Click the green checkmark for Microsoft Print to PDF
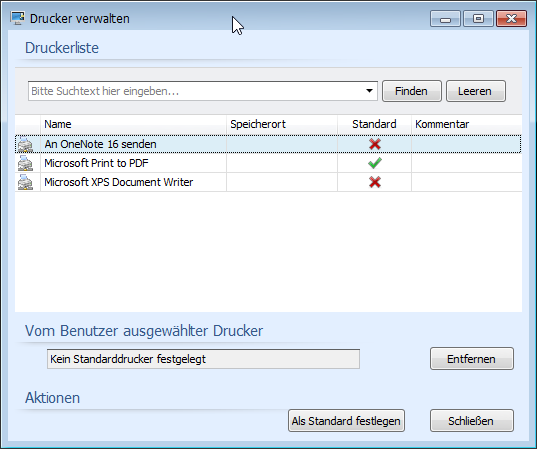Image resolution: width=537 pixels, height=449 pixels. pos(375,163)
